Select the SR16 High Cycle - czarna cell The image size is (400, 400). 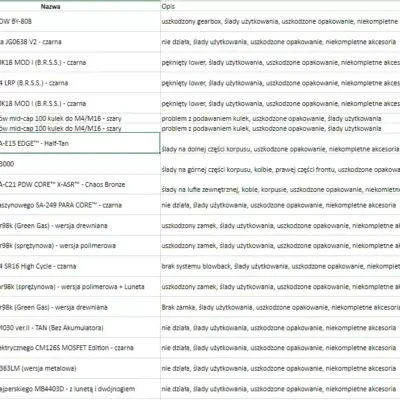click(80, 266)
